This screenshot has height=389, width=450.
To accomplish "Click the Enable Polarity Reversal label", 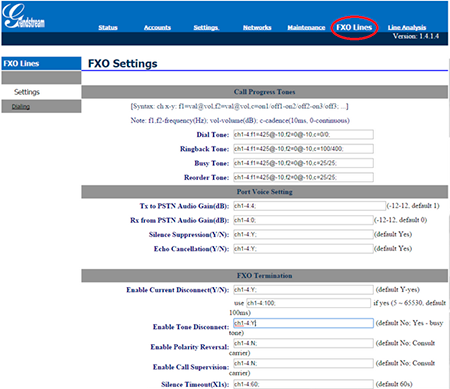I will coord(190,347).
